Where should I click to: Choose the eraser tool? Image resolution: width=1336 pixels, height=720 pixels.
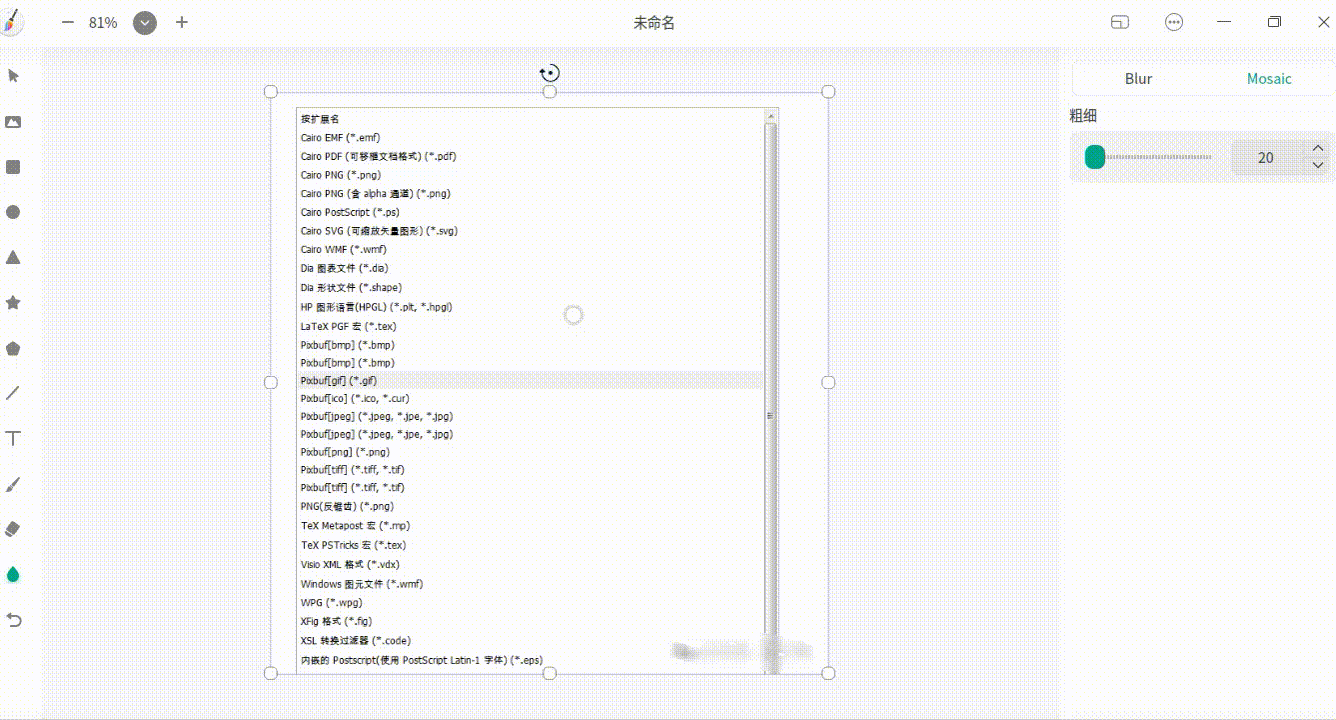14,528
